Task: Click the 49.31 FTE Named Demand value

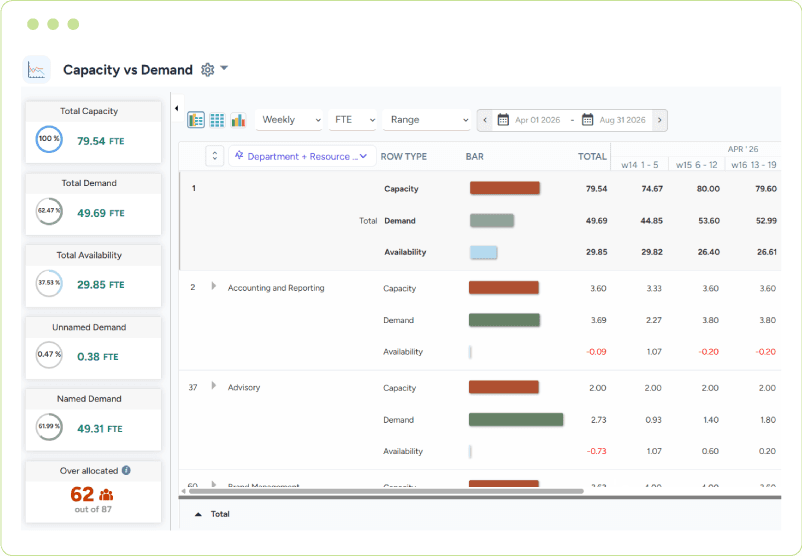Action: click(x=100, y=429)
